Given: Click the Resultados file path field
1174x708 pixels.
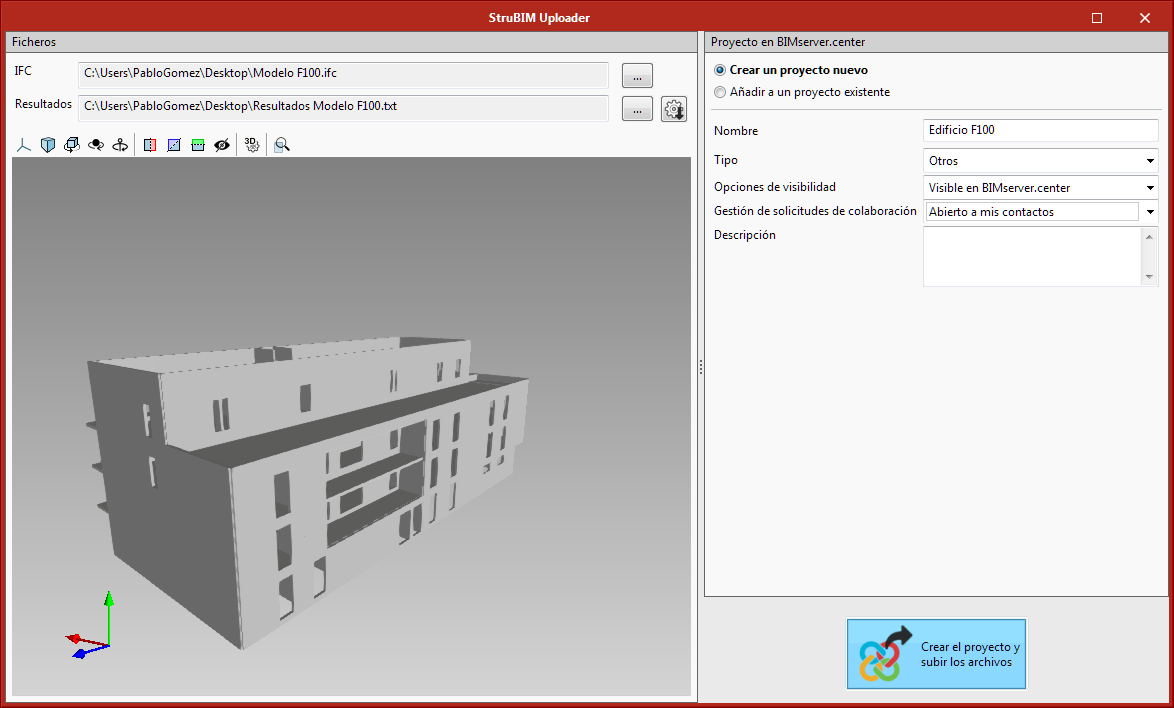Looking at the screenshot, I should pyautogui.click(x=343, y=107).
